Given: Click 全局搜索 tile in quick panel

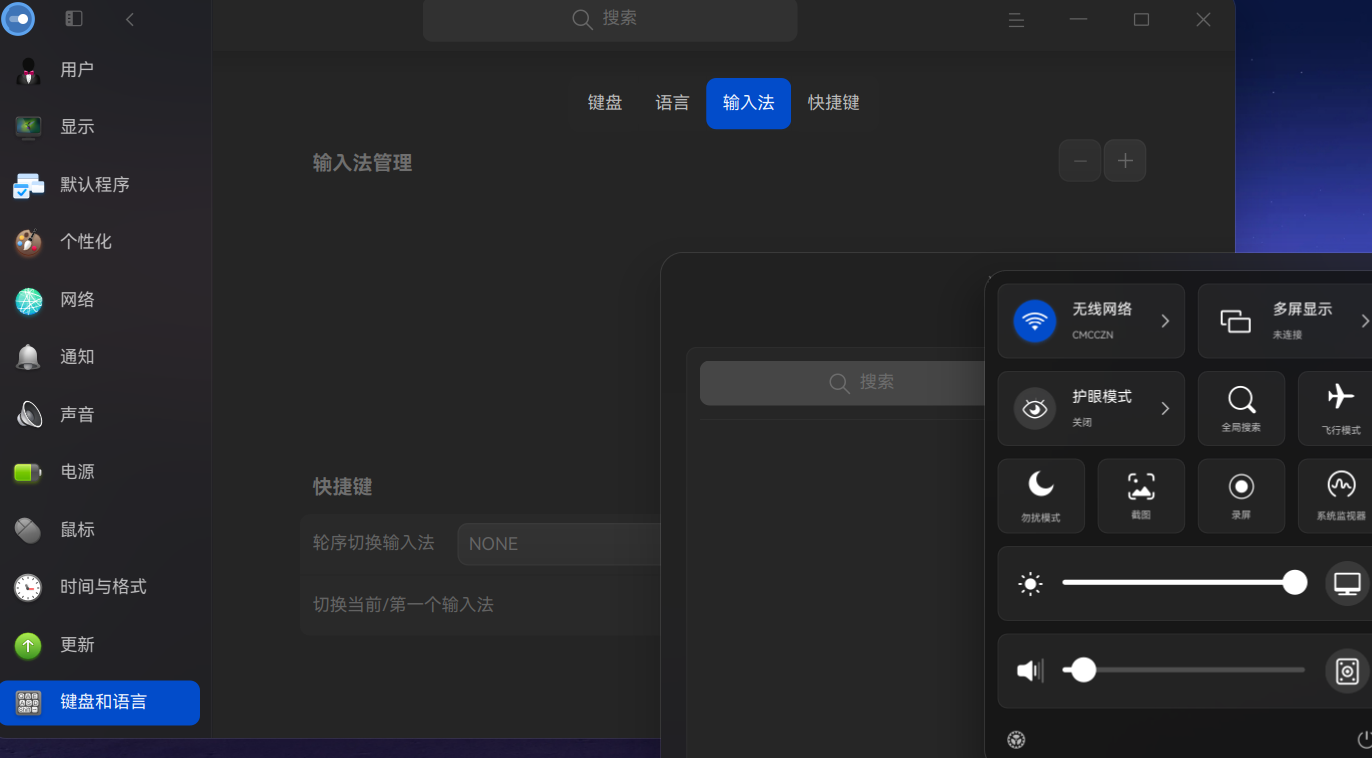Looking at the screenshot, I should [x=1241, y=408].
